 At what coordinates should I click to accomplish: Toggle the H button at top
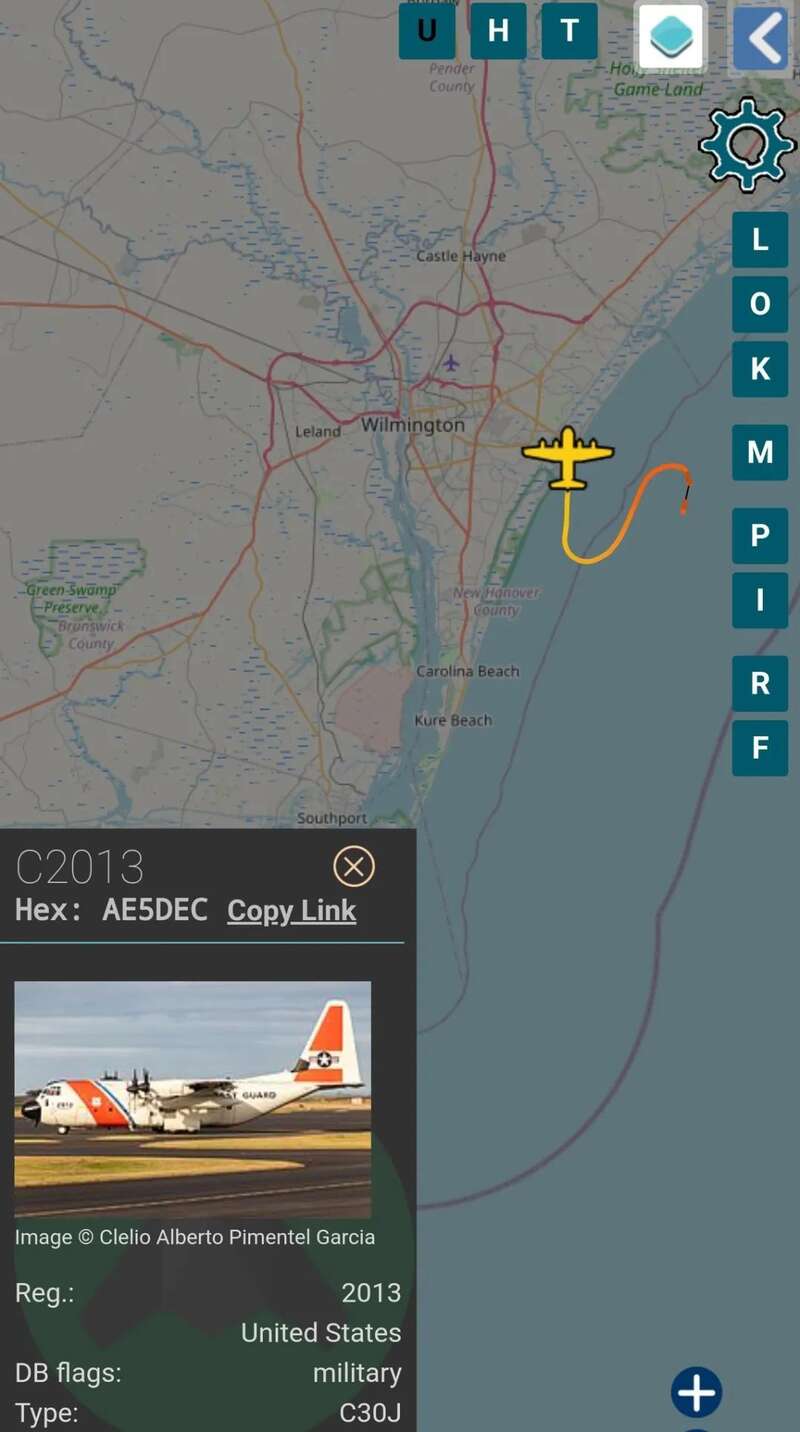click(x=498, y=31)
